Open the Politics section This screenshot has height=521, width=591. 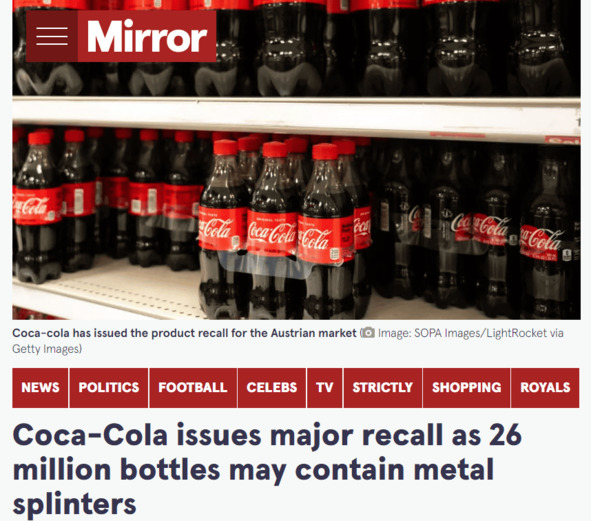coord(109,388)
